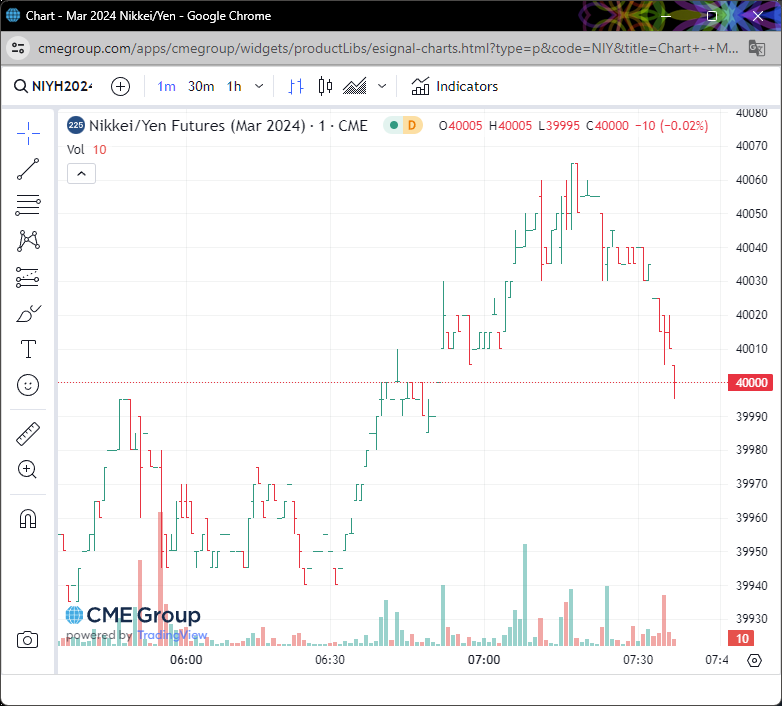Open the emoji icons tool
This screenshot has height=706, width=782.
click(28, 385)
